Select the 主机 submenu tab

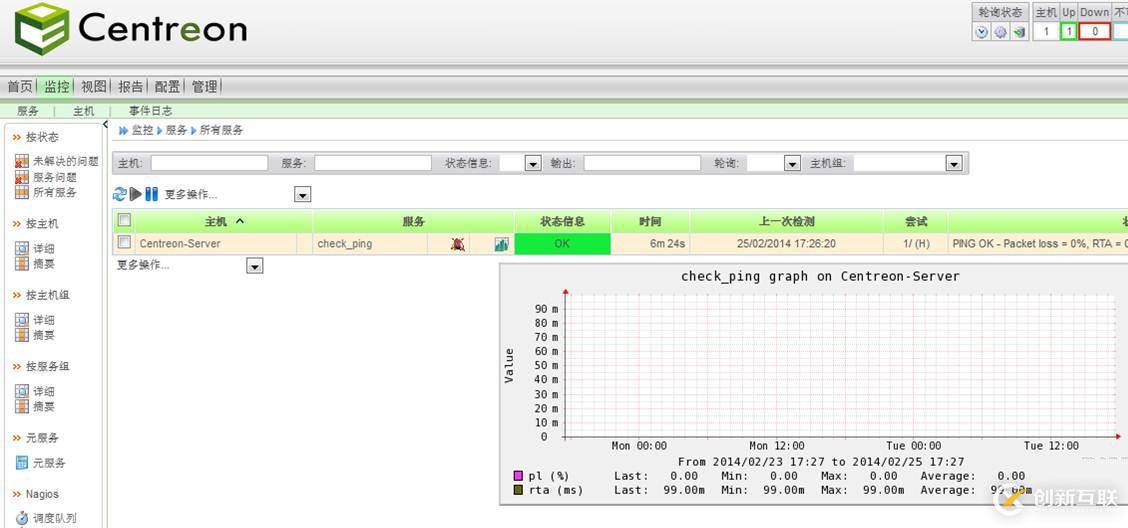[83, 111]
